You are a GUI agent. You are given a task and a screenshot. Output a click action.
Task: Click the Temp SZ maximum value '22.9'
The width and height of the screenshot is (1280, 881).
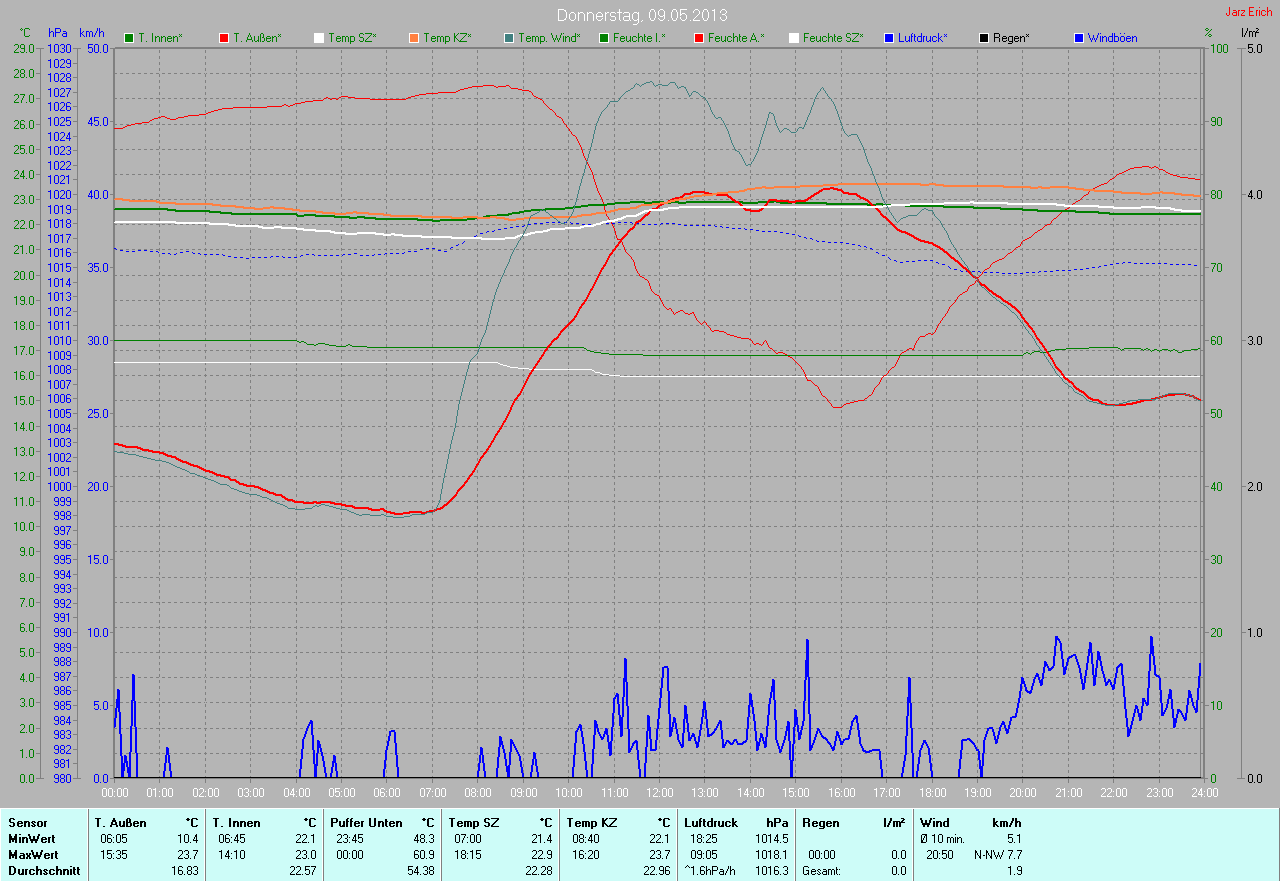542,855
